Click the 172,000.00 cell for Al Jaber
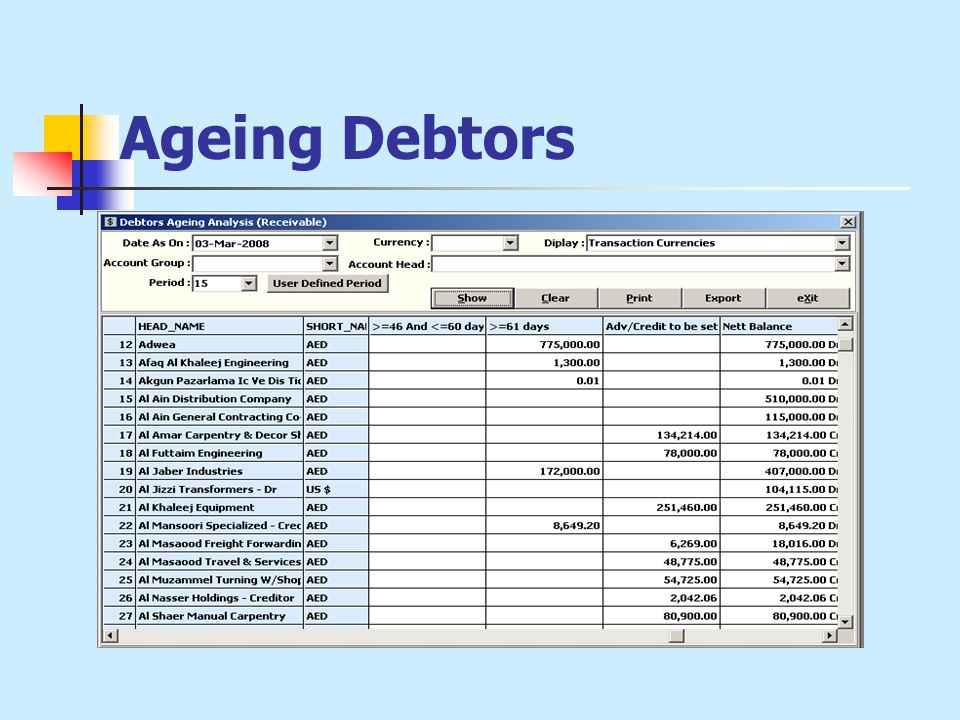 (x=544, y=471)
